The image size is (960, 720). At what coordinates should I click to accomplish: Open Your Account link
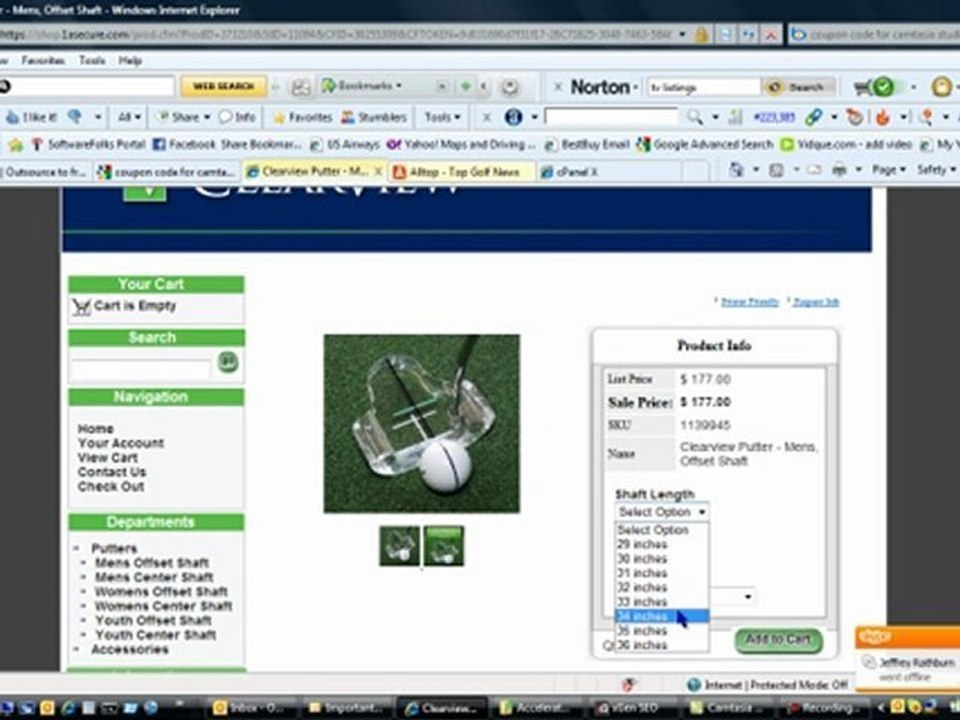tap(121, 443)
